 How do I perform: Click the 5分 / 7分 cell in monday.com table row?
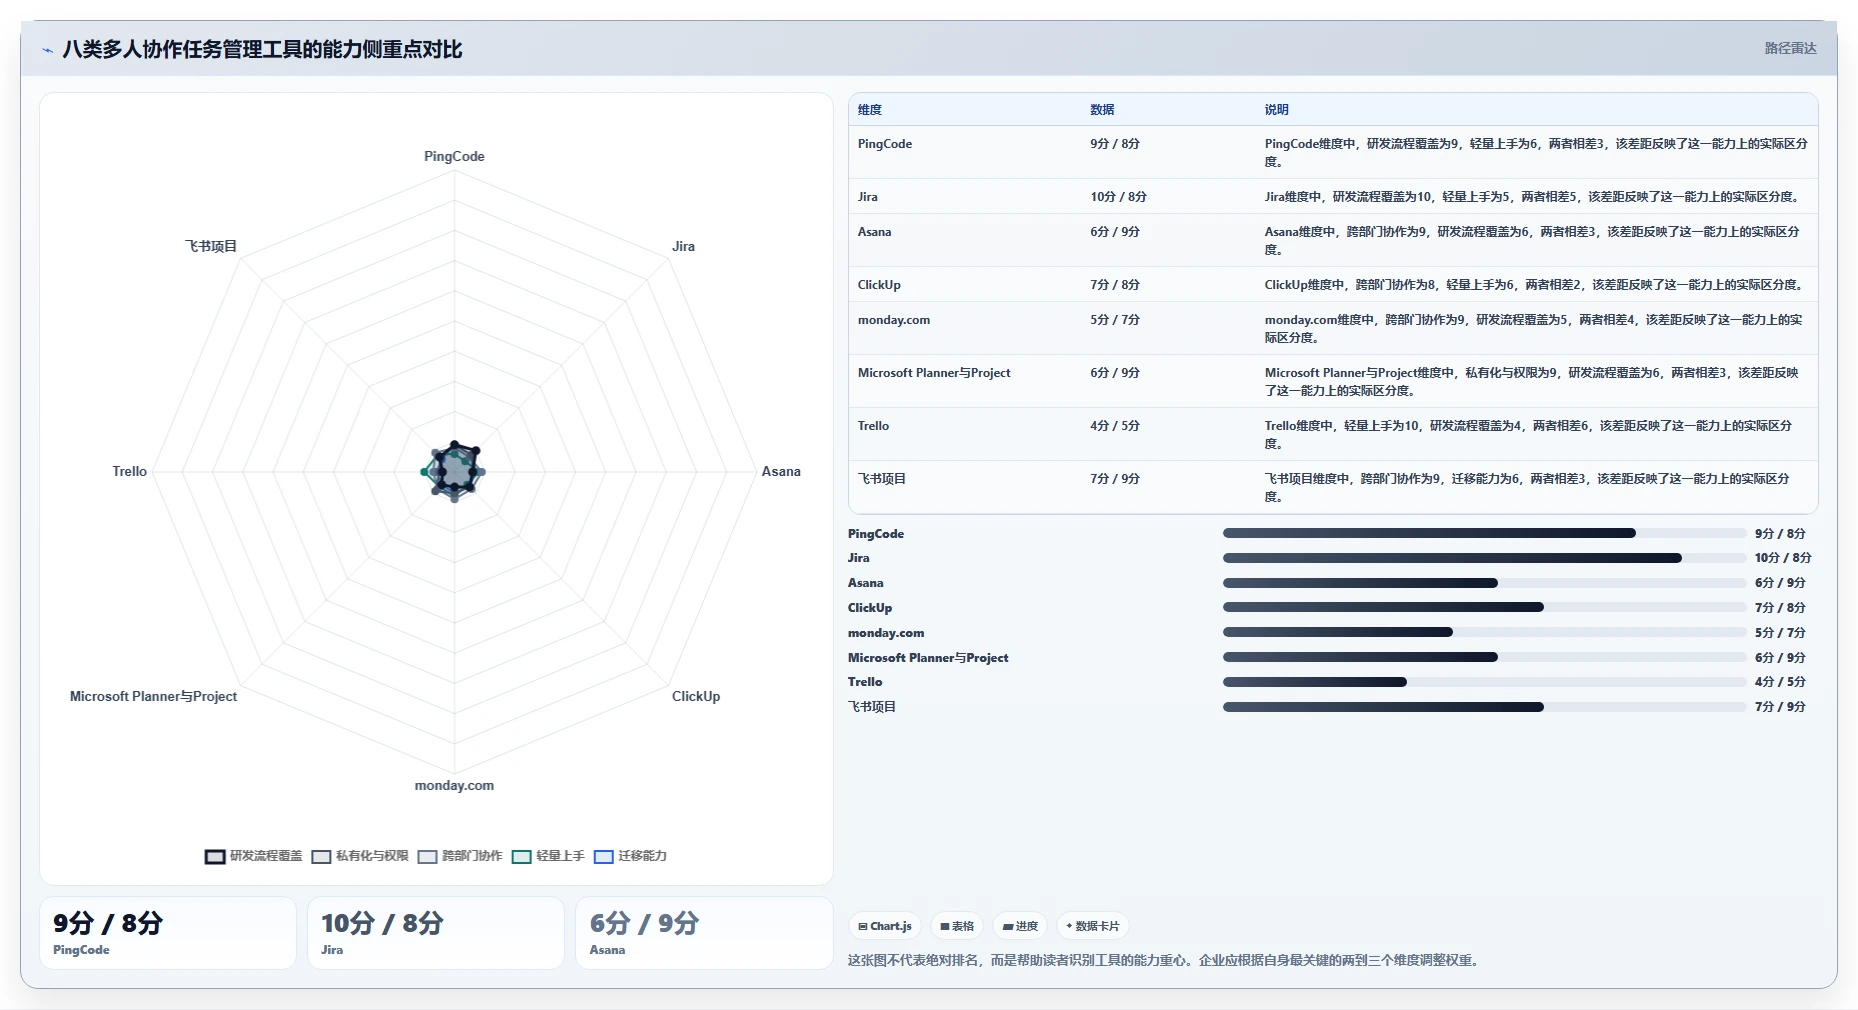(x=1115, y=320)
